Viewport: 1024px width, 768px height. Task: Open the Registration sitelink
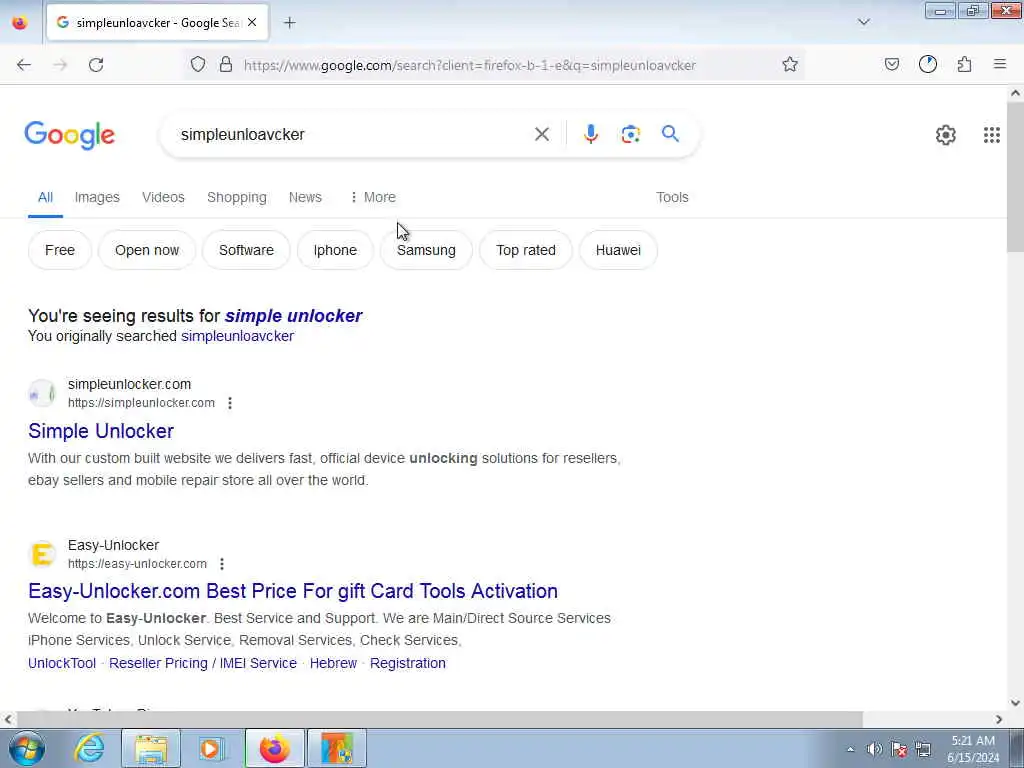click(x=408, y=664)
